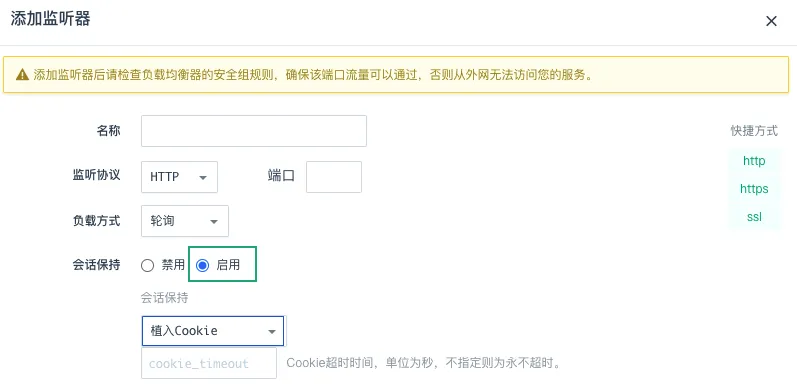This screenshot has height=389, width=797.
Task: Click the warning triangle icon in banner
Action: coord(22,75)
